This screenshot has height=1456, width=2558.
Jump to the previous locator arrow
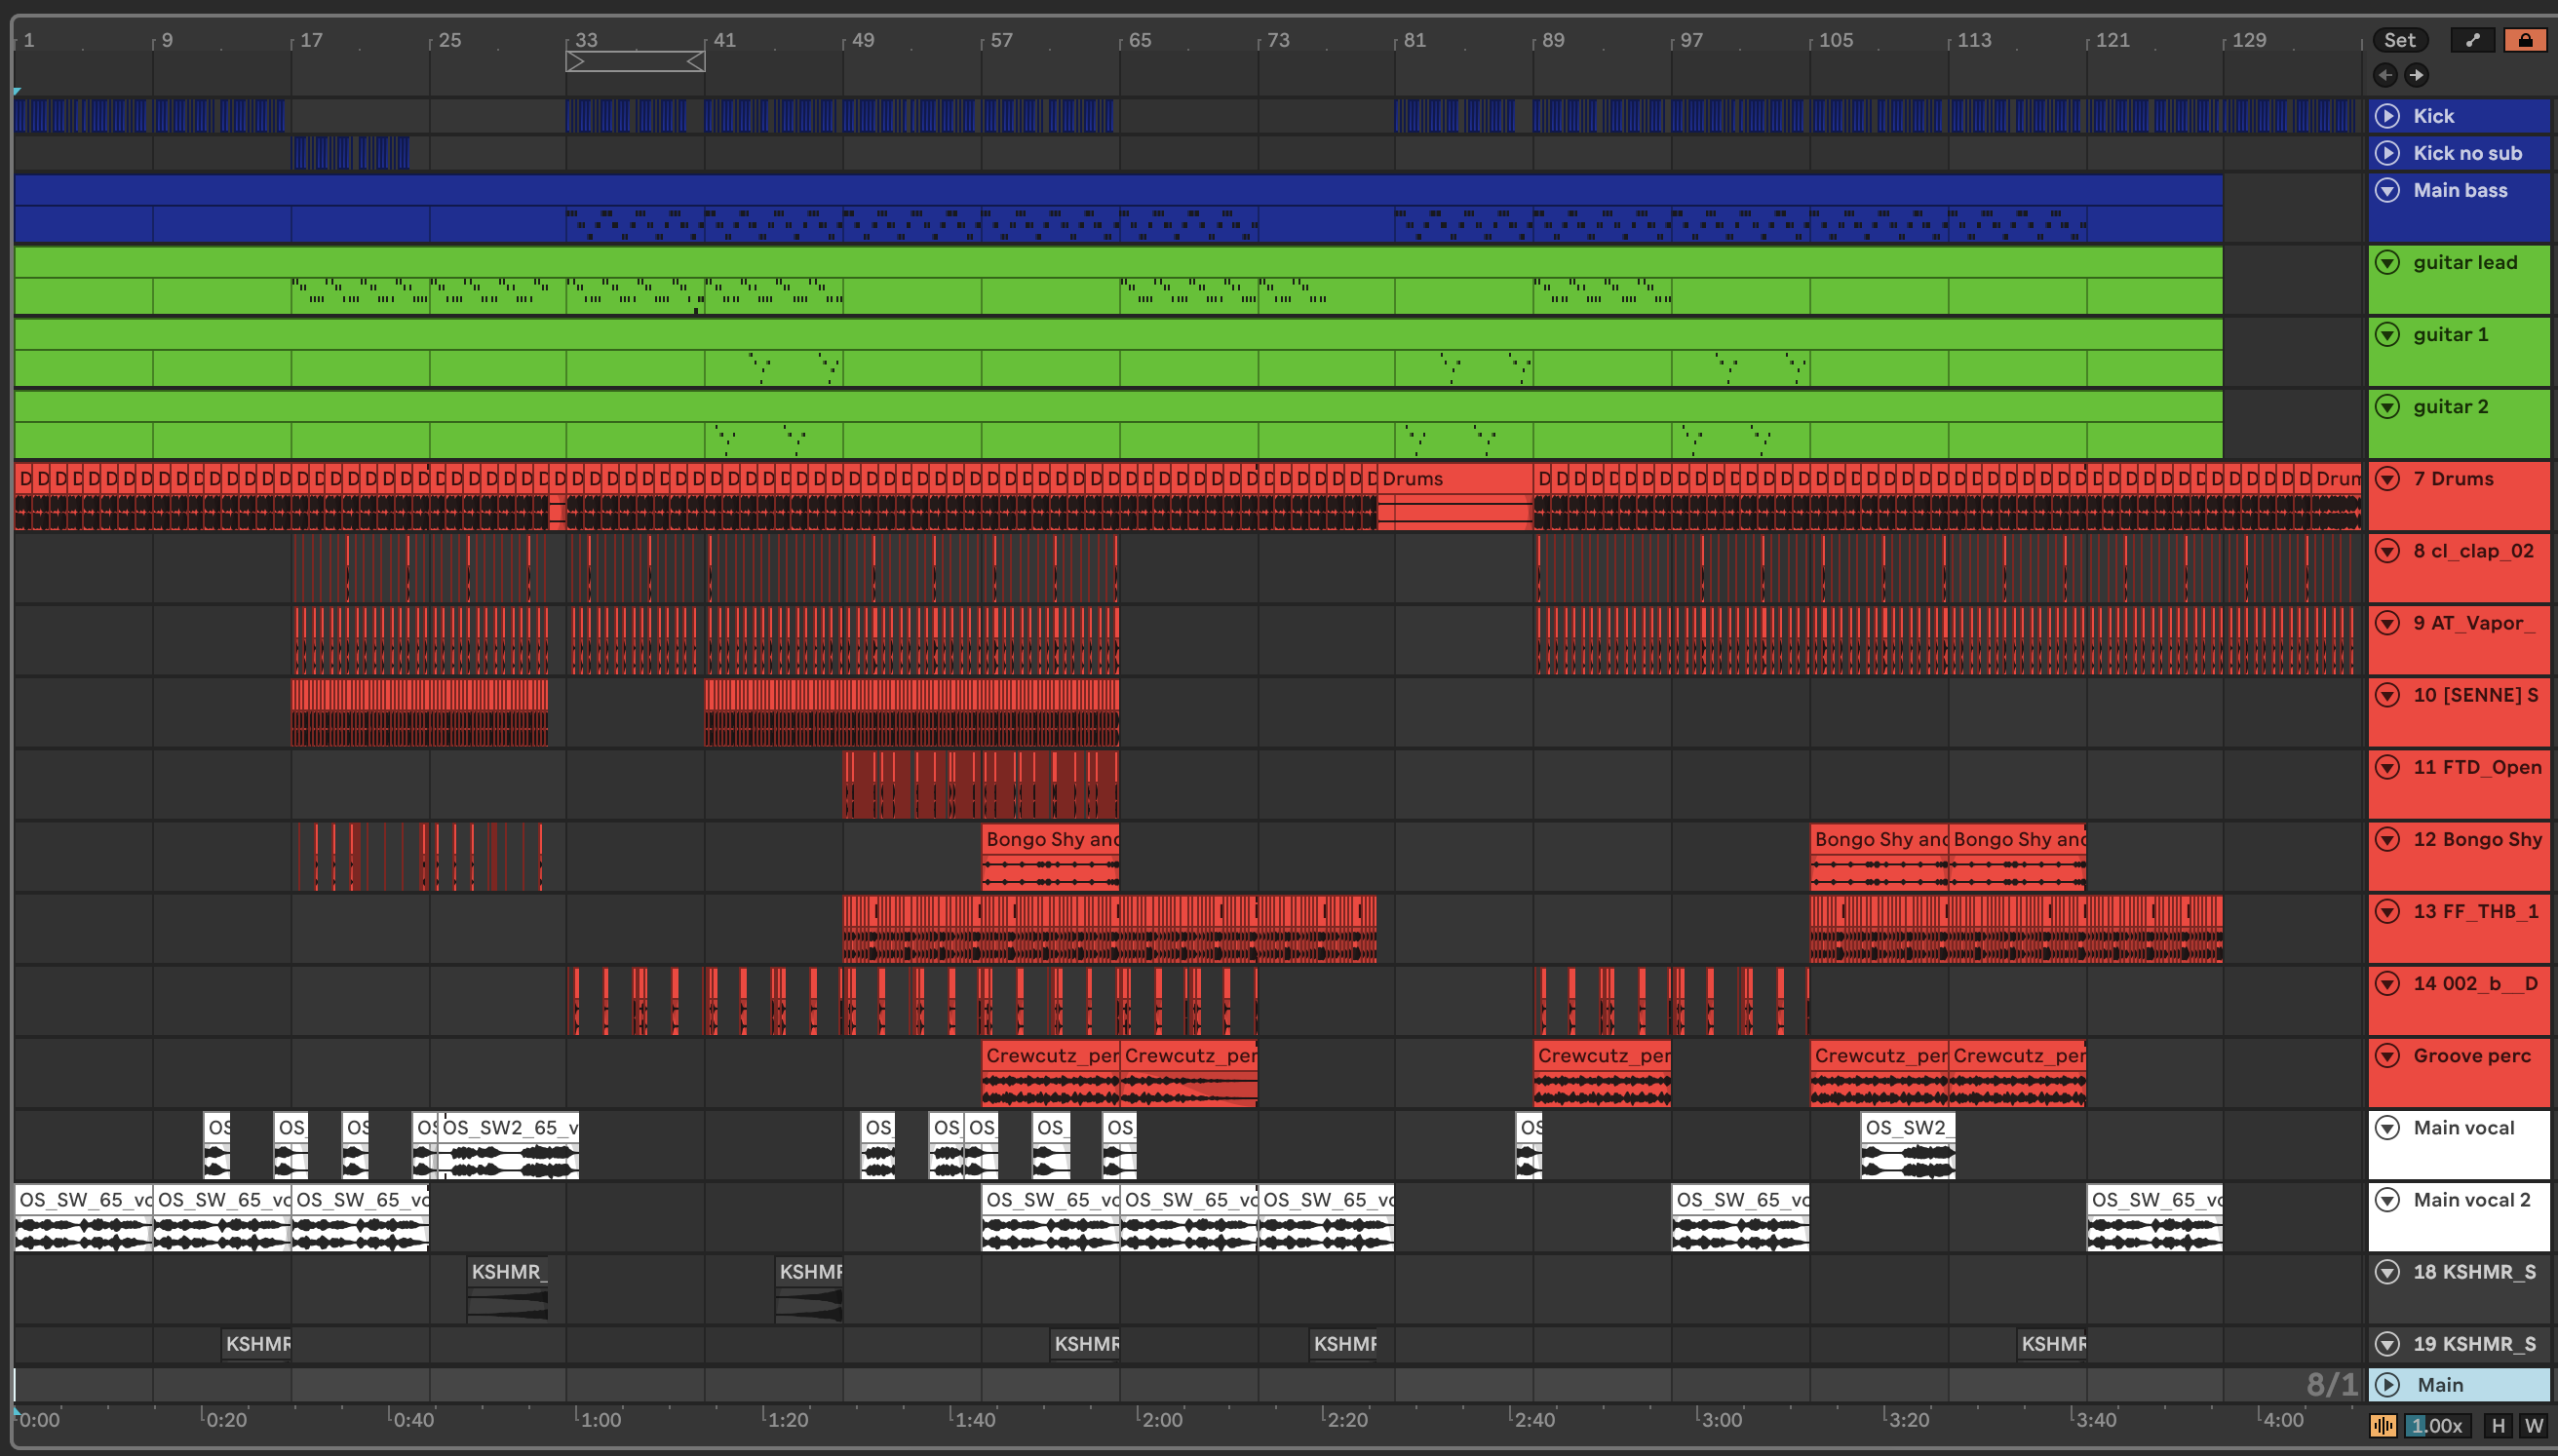tap(2385, 75)
